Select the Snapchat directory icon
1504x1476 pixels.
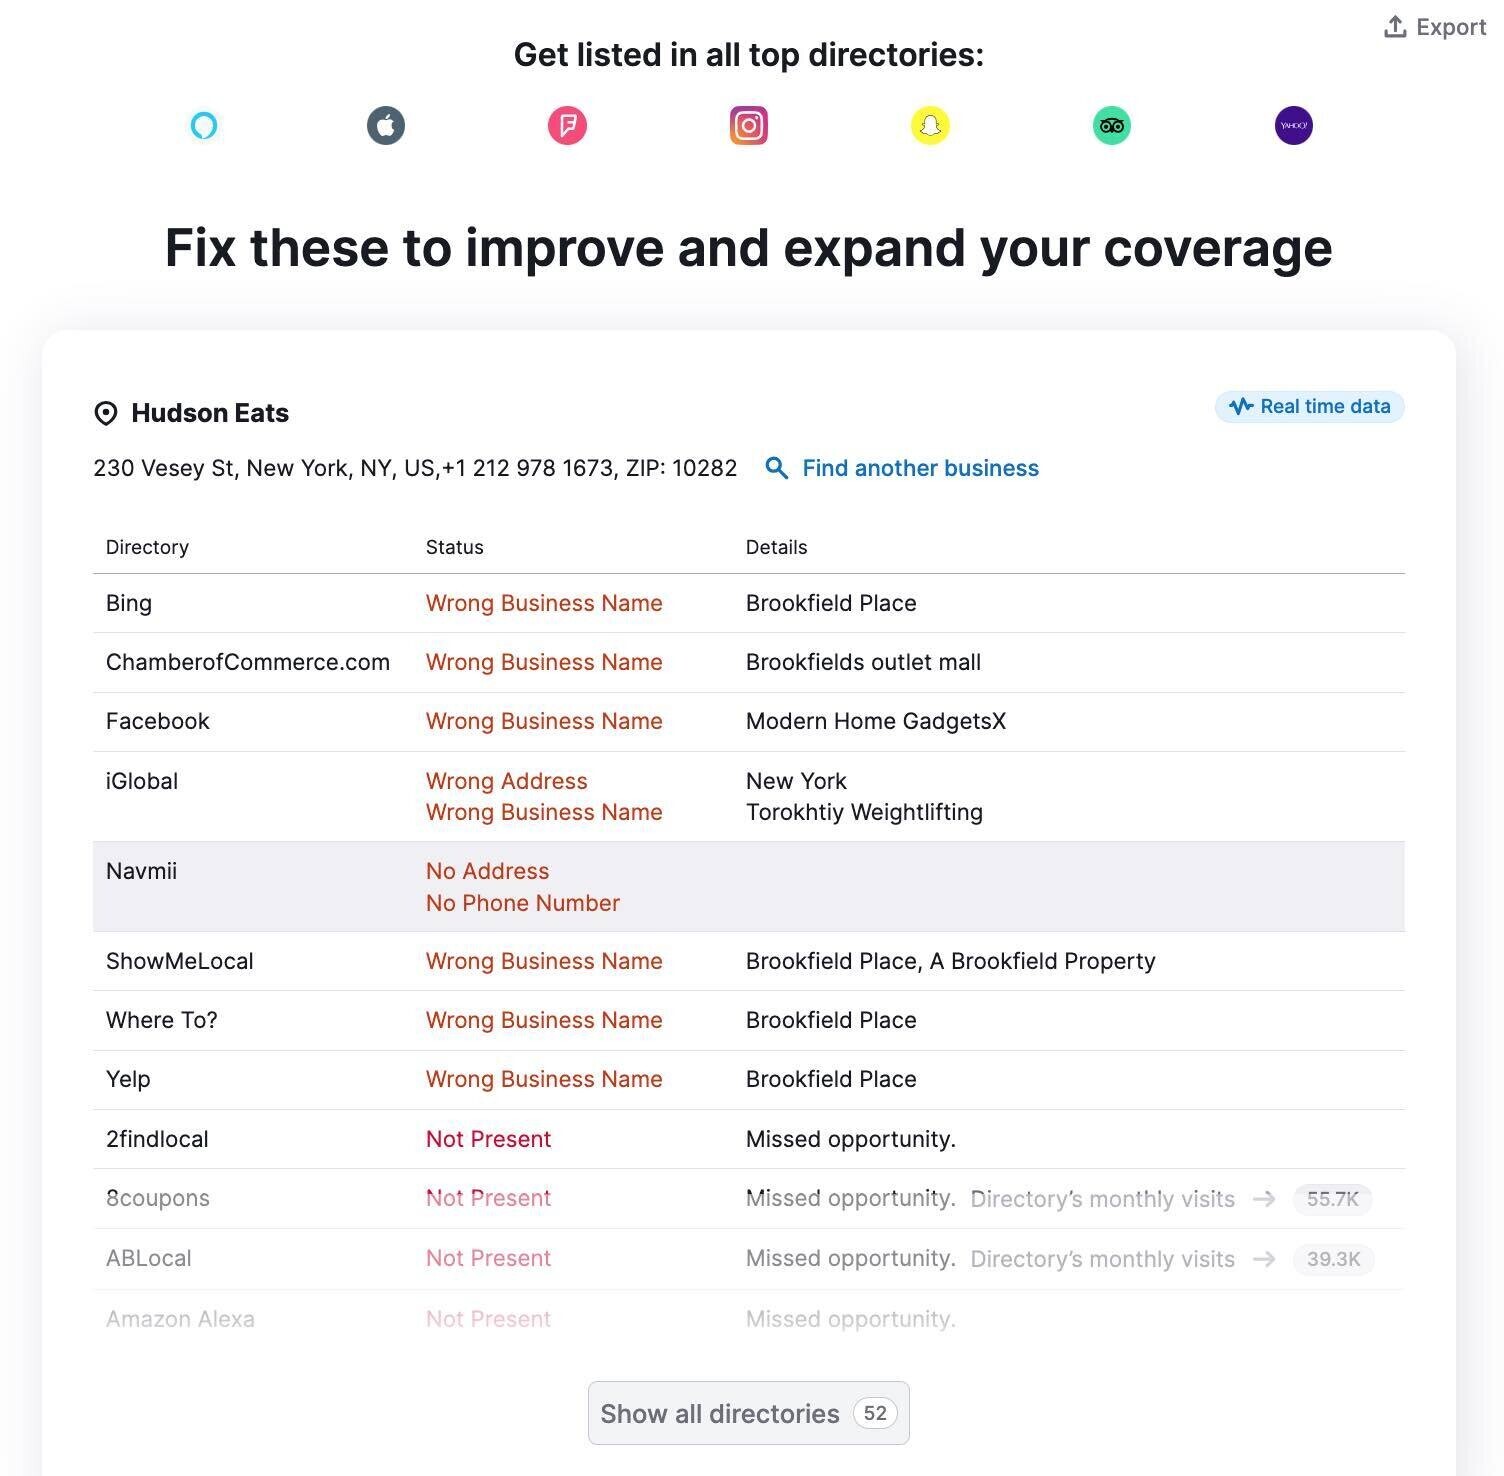tap(930, 125)
